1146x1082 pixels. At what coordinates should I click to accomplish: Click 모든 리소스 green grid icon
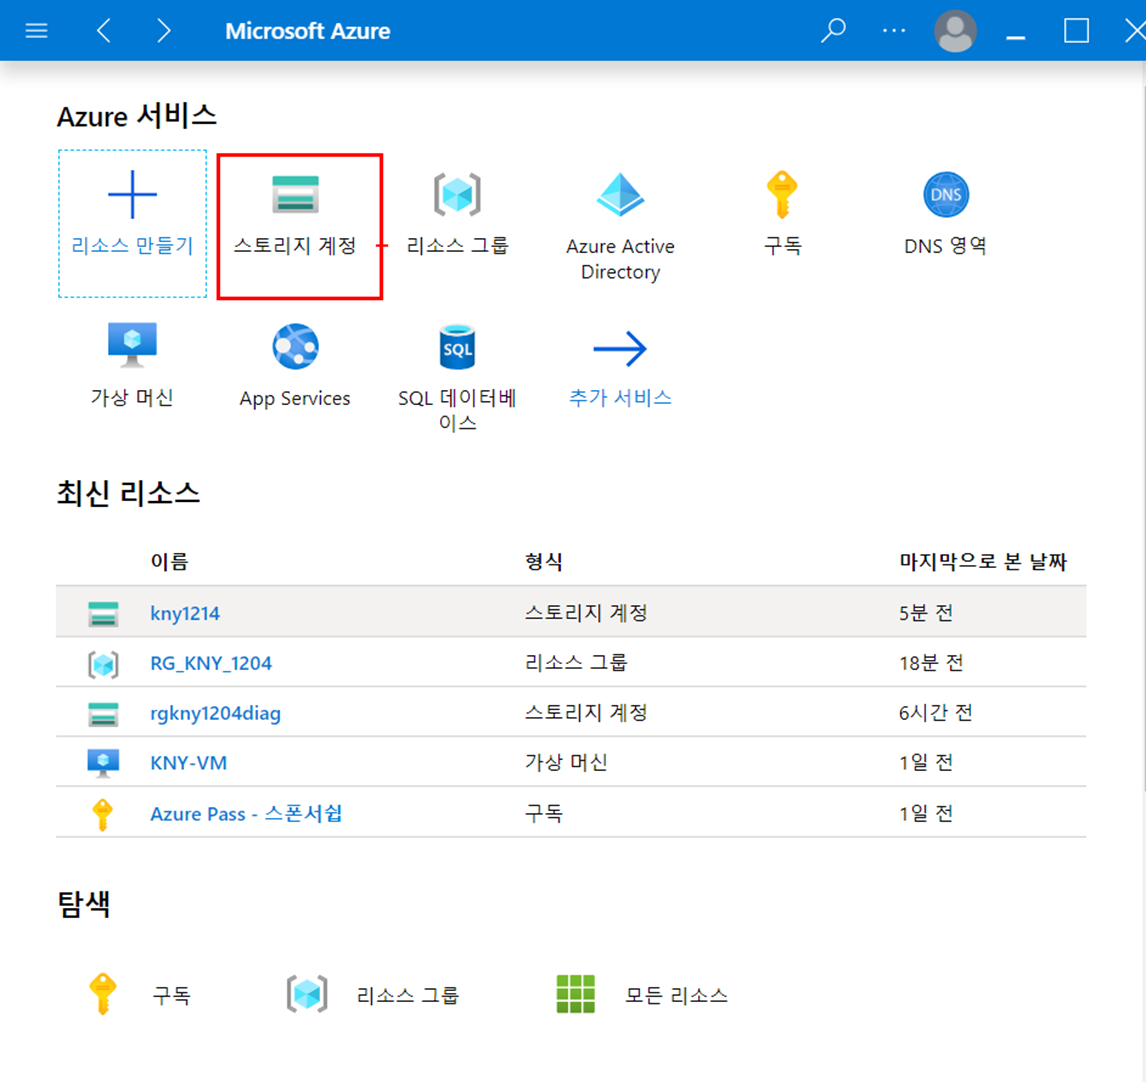tap(575, 994)
